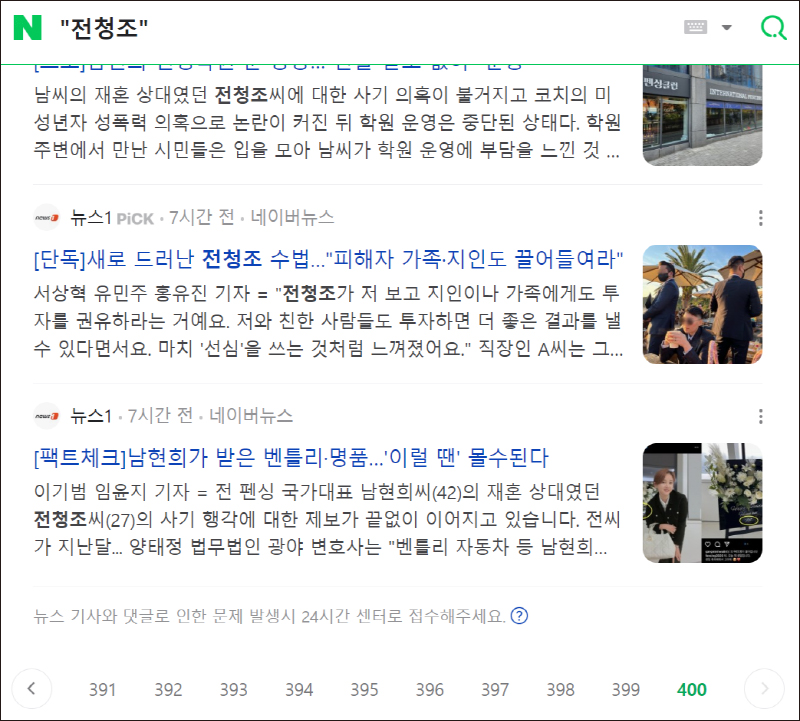Open the Naver home logo
Image resolution: width=800 pixels, height=721 pixels.
(28, 28)
